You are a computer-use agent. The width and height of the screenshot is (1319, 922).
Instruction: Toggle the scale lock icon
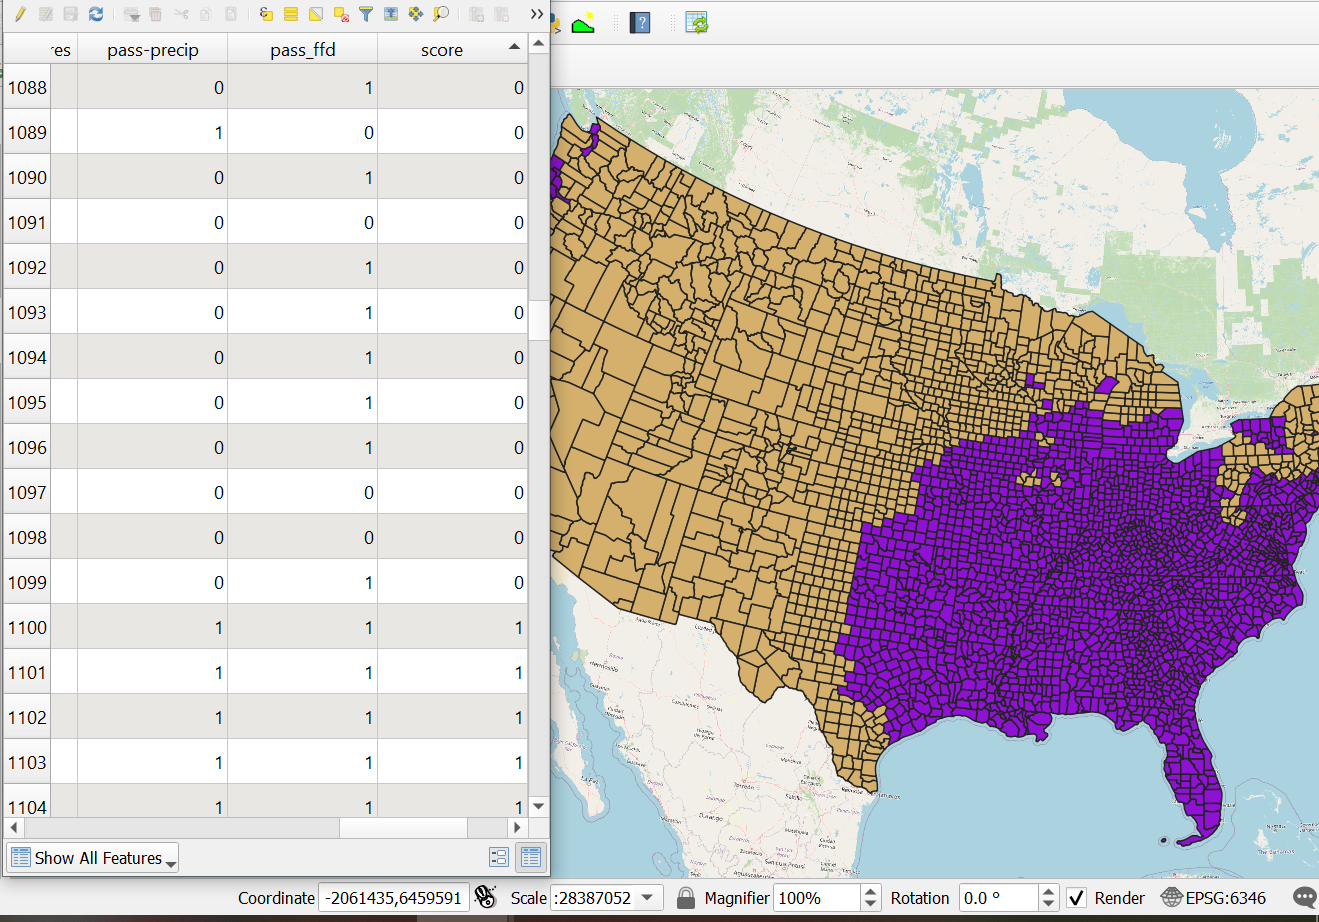685,898
